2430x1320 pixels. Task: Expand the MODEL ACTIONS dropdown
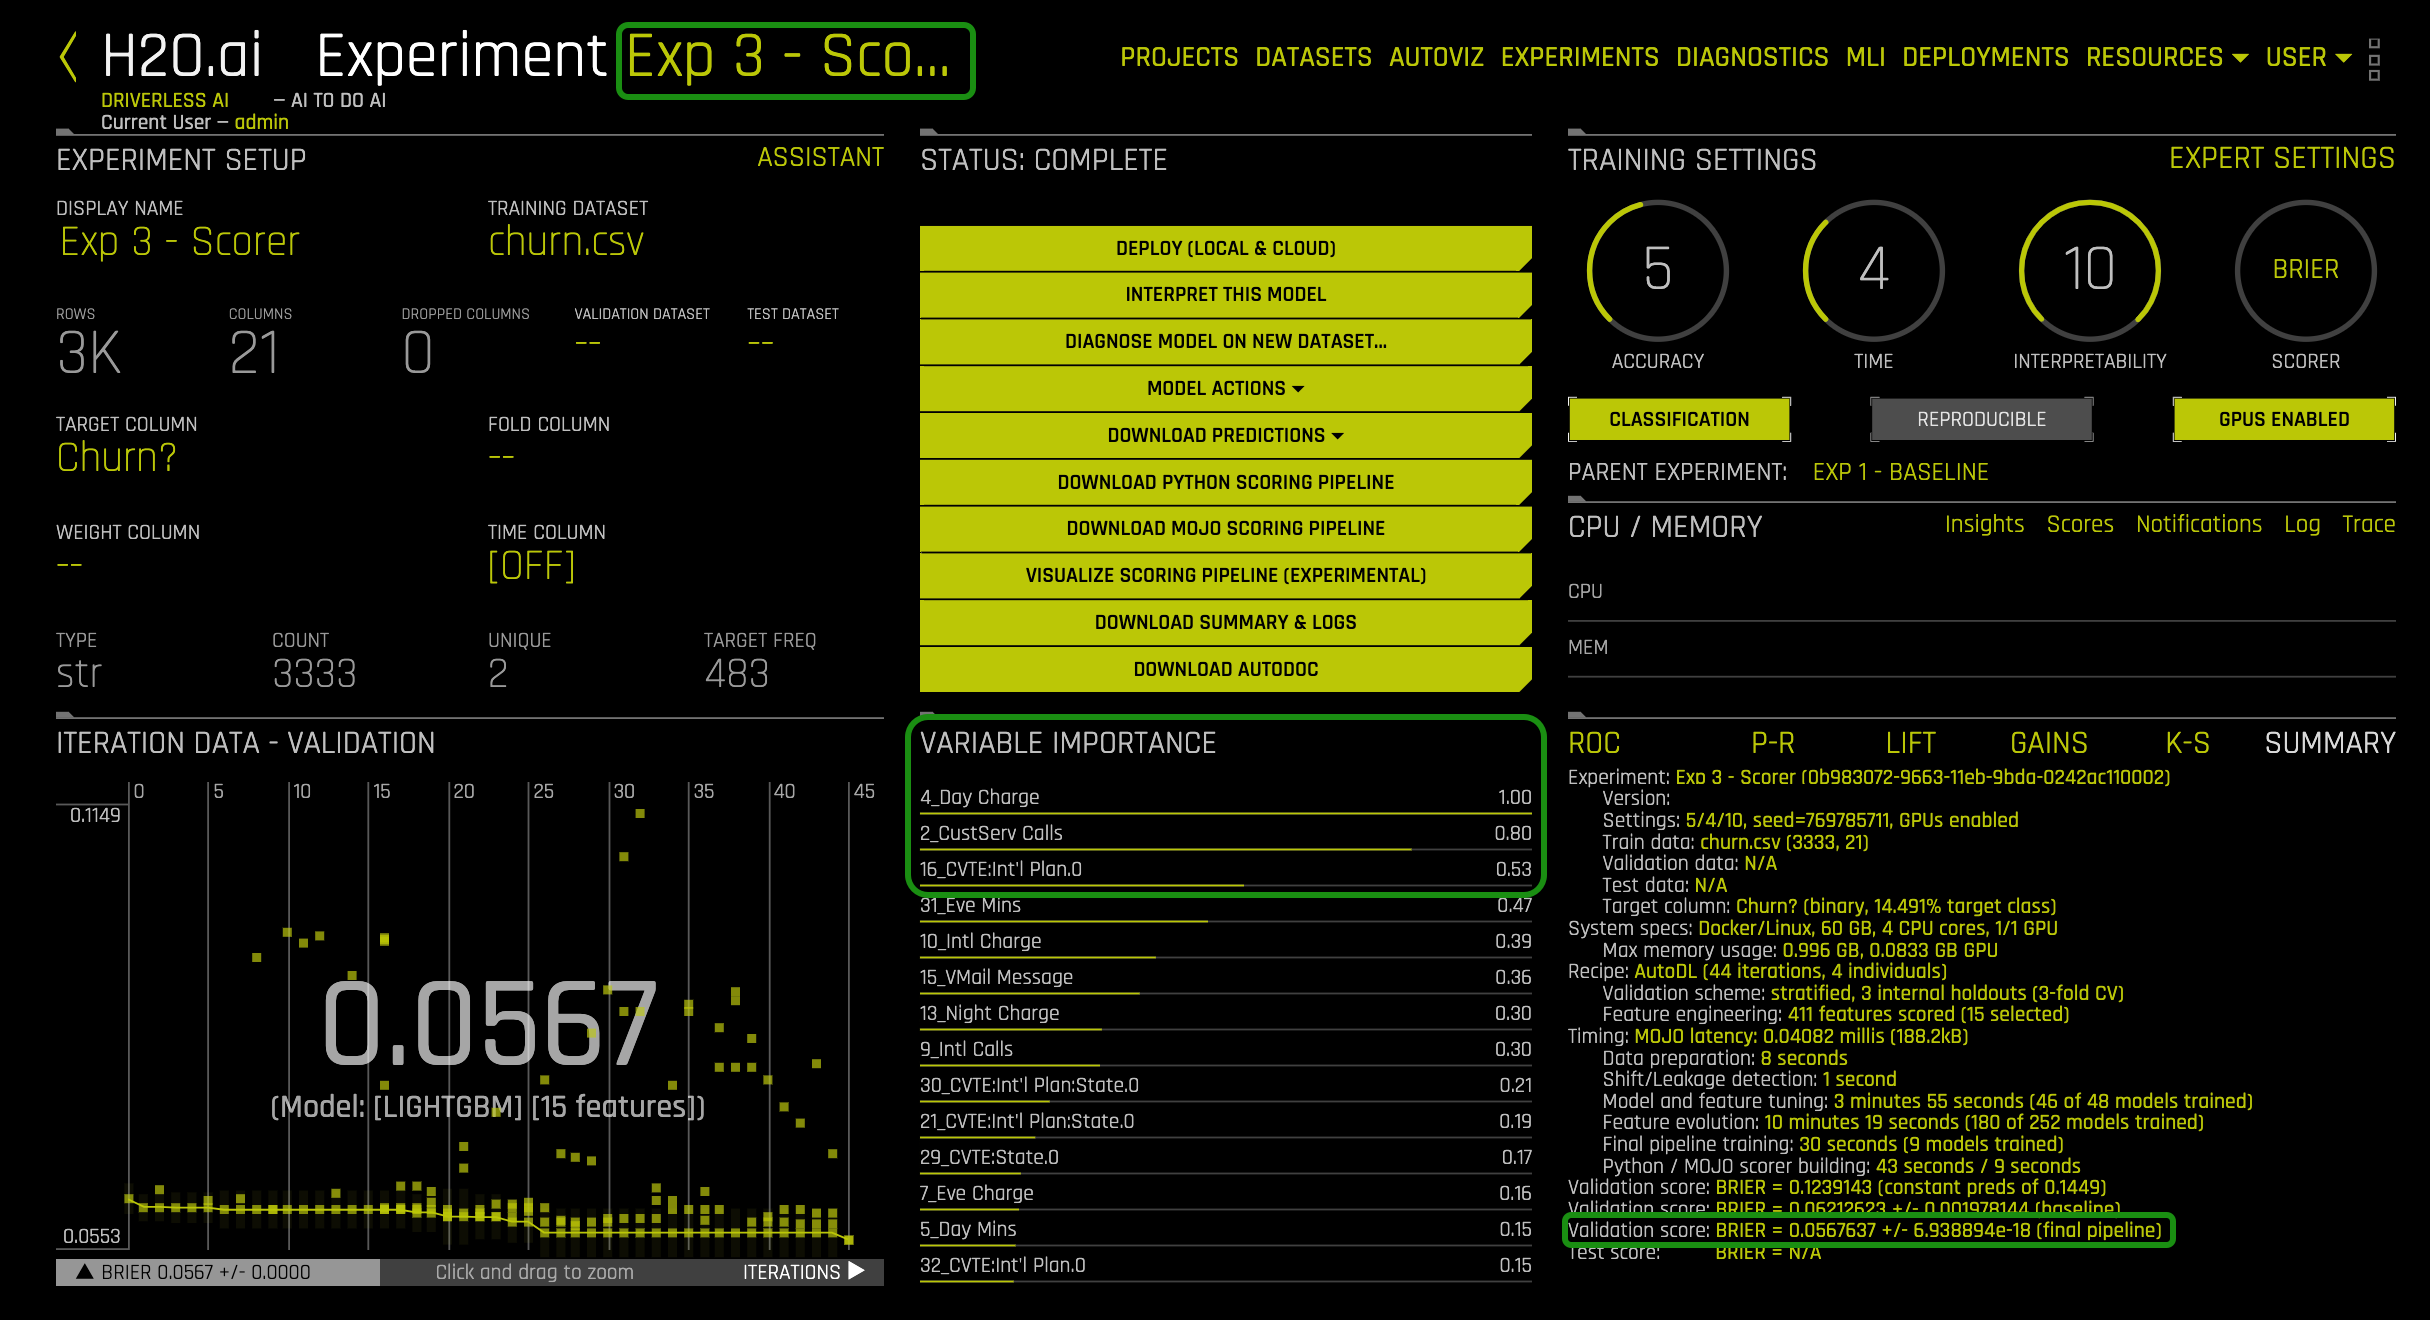pyautogui.click(x=1225, y=388)
